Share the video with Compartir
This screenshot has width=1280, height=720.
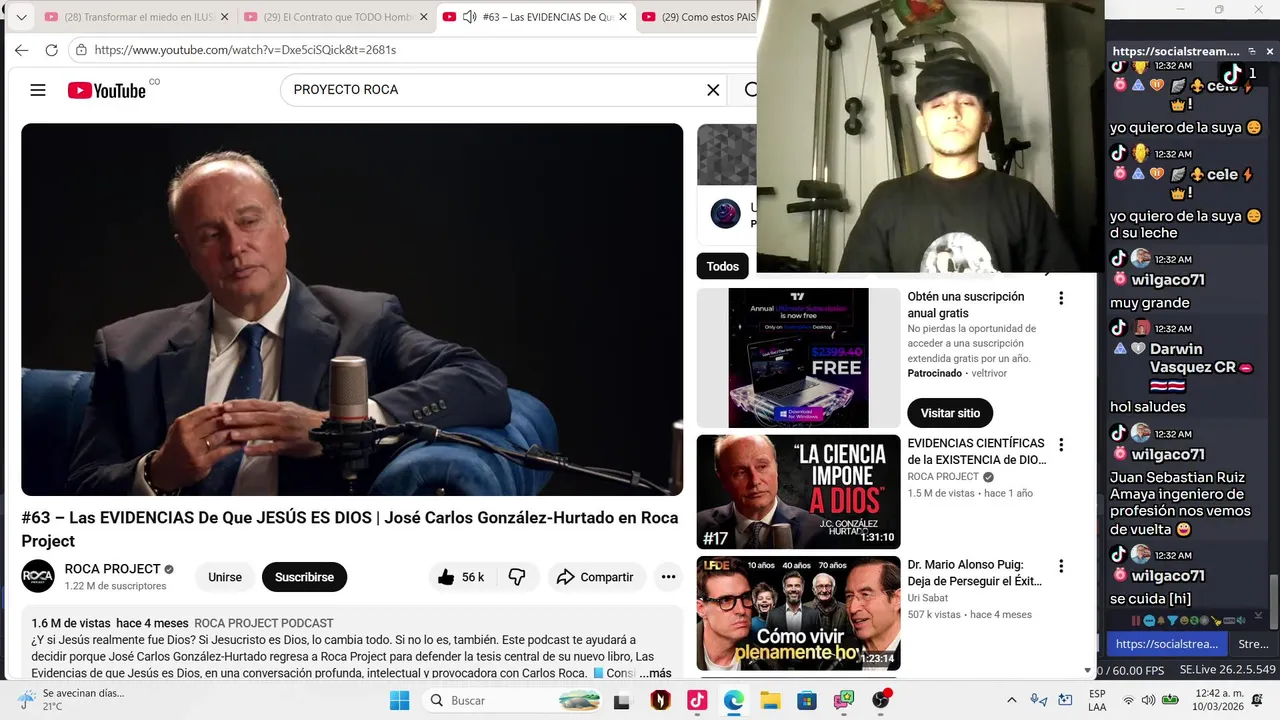click(x=595, y=577)
